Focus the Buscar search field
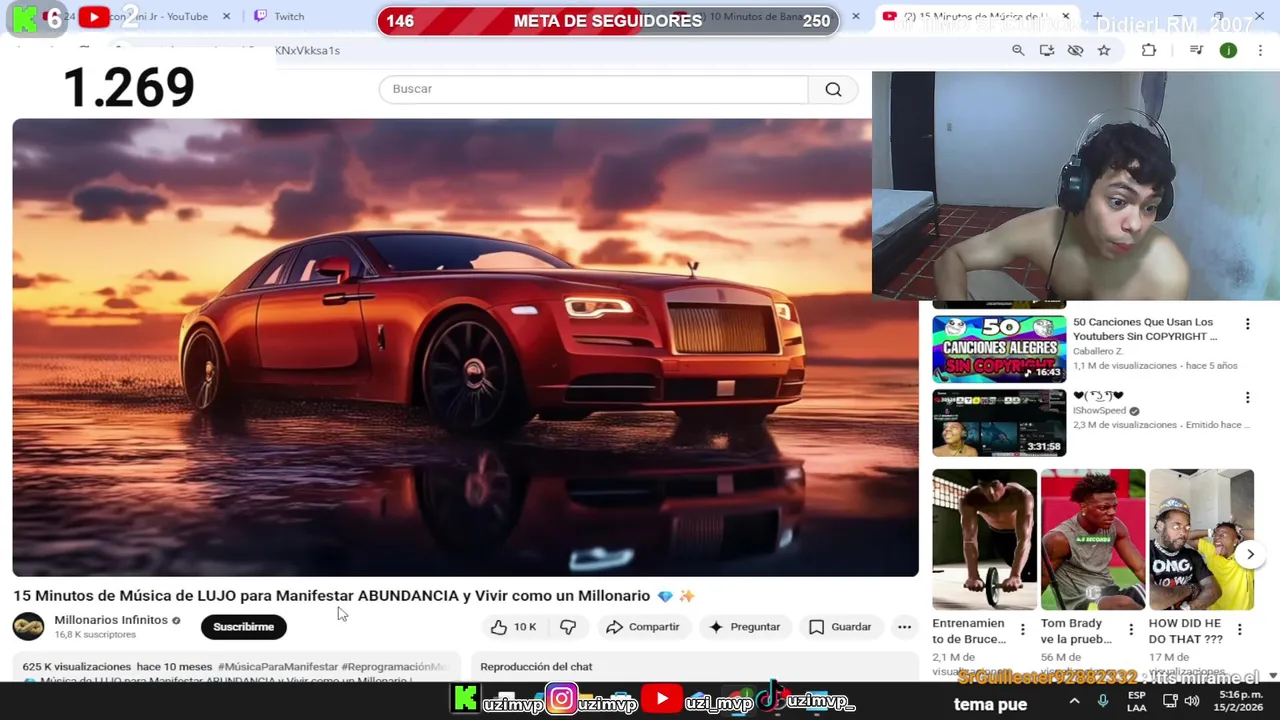 [593, 89]
